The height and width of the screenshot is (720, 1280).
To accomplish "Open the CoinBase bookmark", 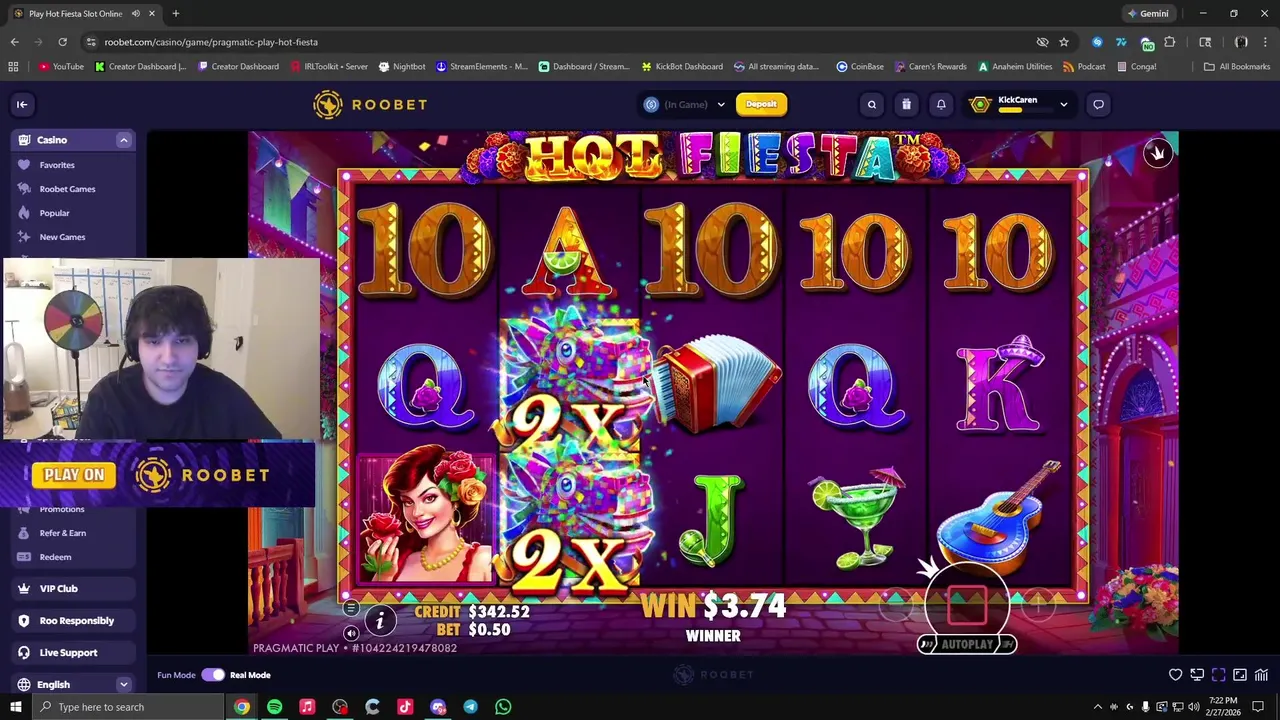I will point(860,67).
